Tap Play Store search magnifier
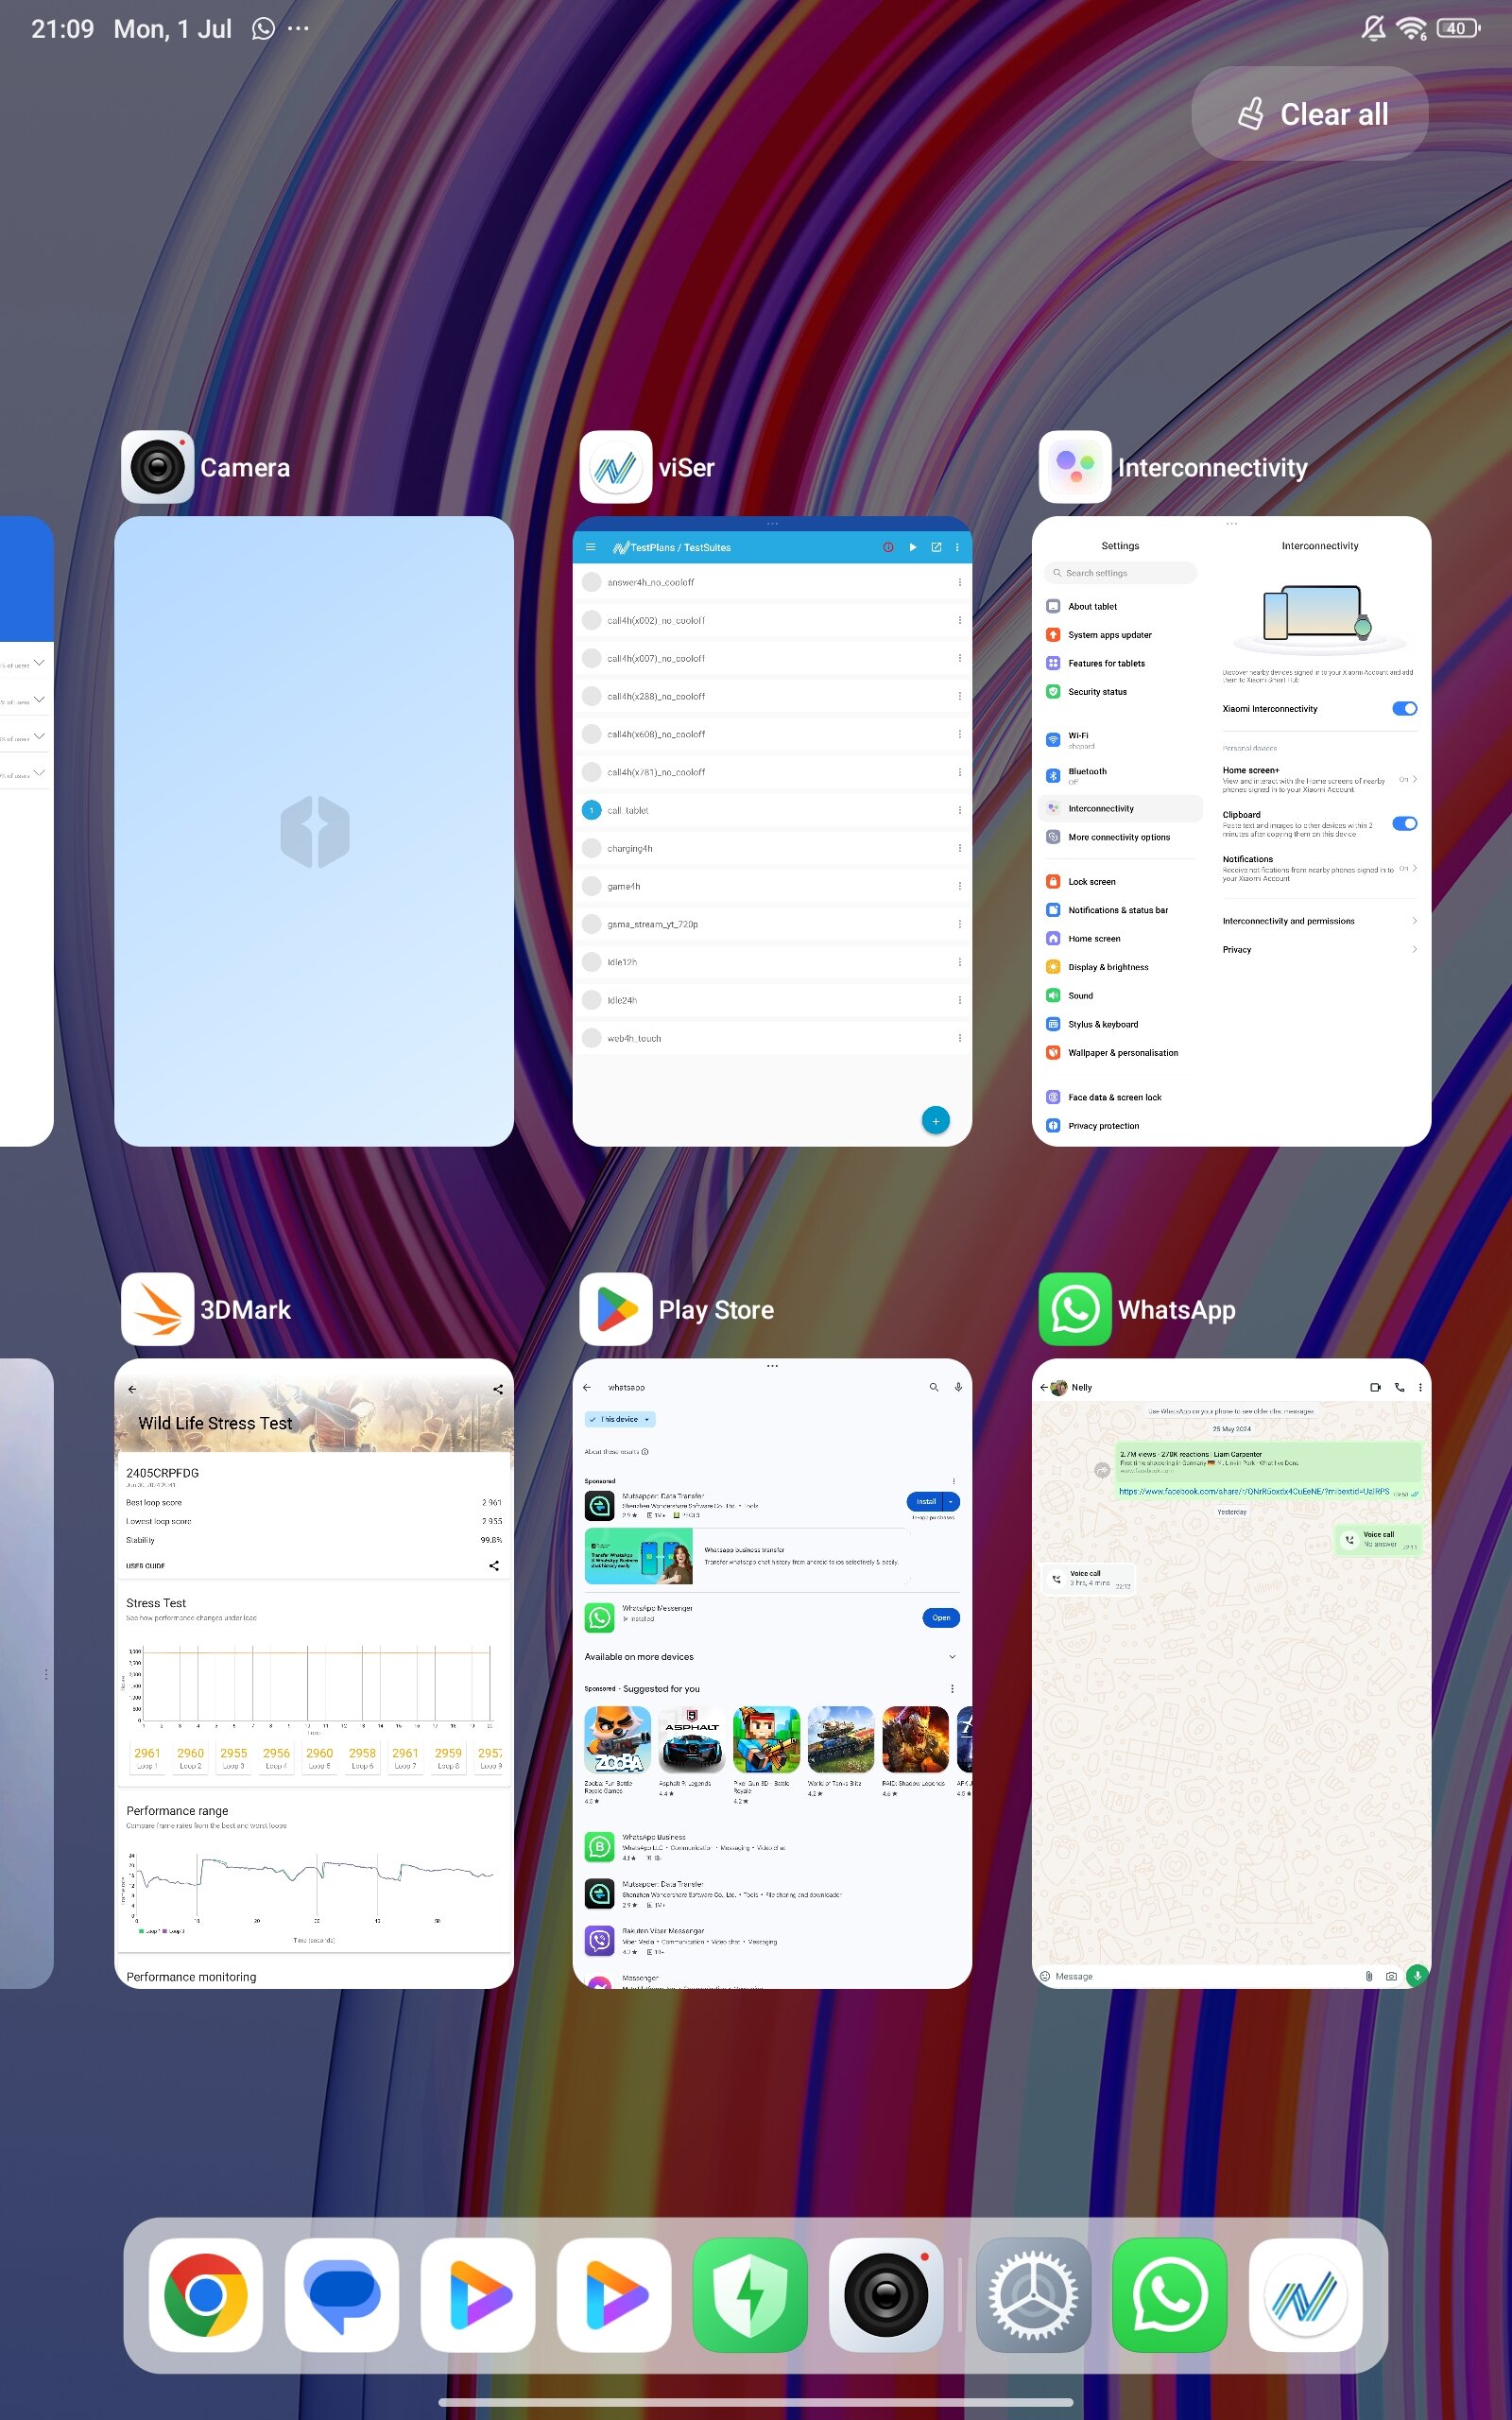Image resolution: width=1512 pixels, height=2420 pixels. tap(933, 1387)
